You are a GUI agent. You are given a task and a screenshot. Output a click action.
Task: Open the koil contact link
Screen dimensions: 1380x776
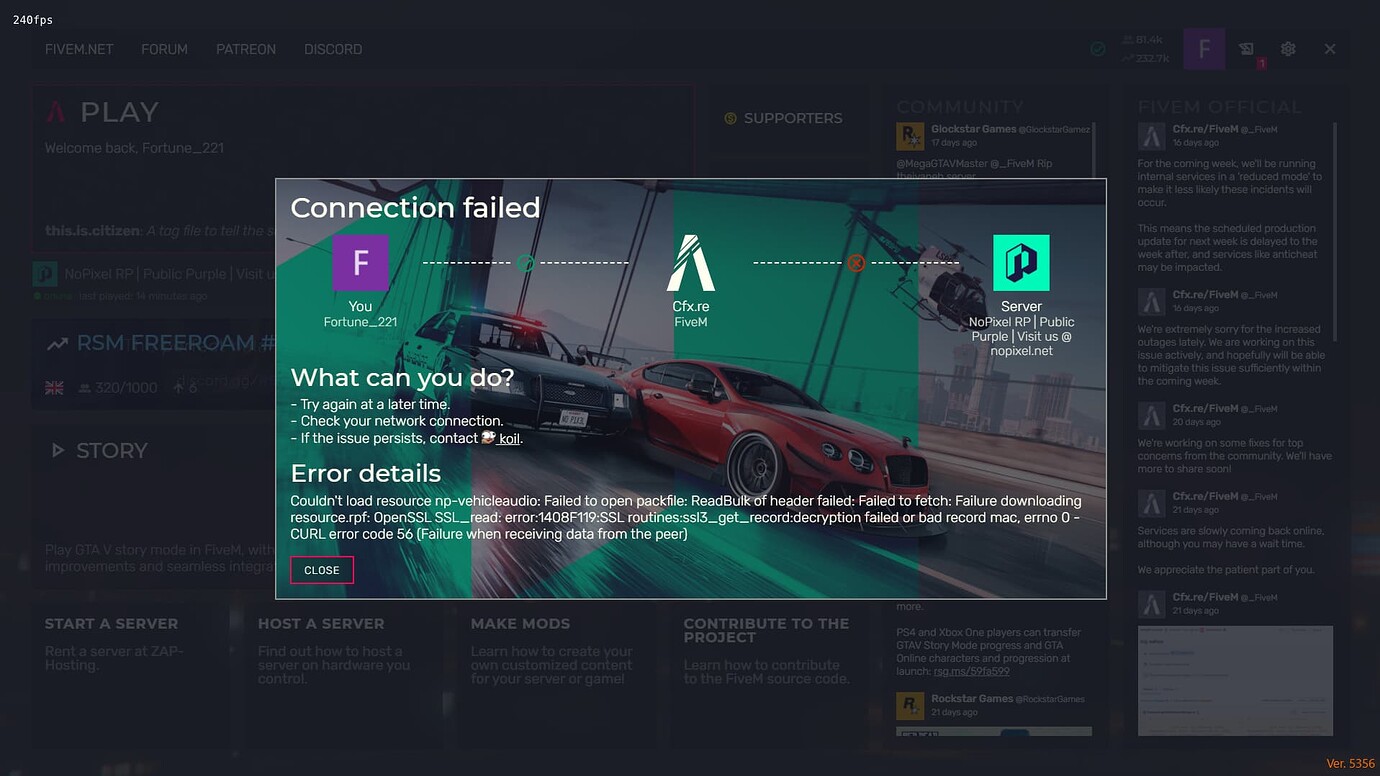tap(509, 438)
